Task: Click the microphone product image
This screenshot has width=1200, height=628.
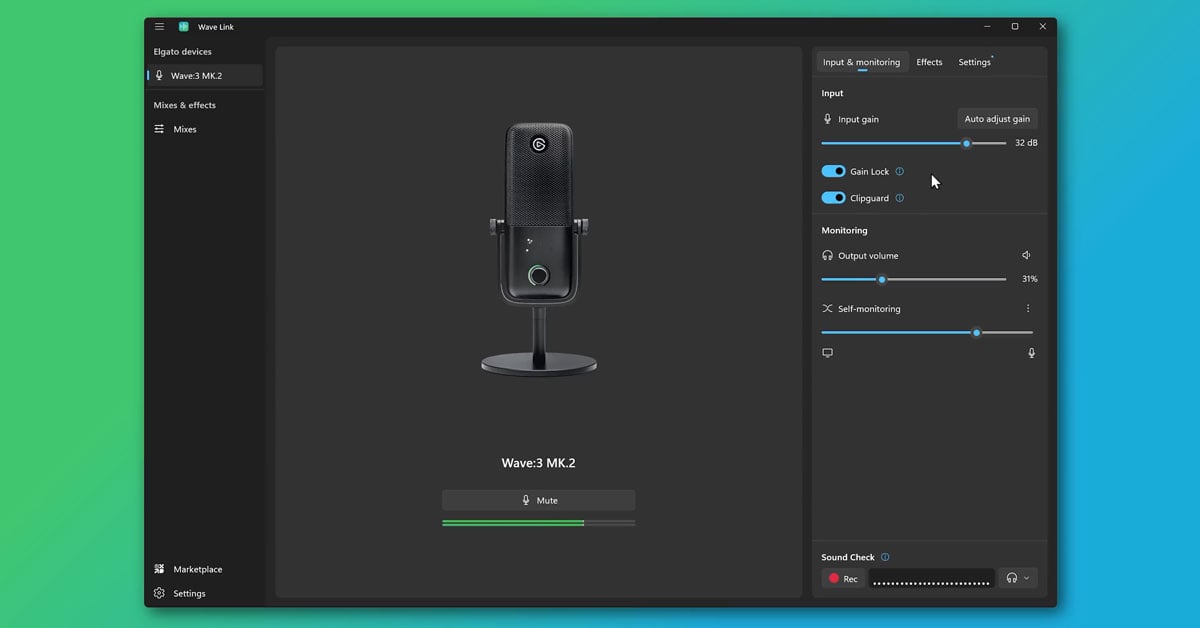Action: 538,248
